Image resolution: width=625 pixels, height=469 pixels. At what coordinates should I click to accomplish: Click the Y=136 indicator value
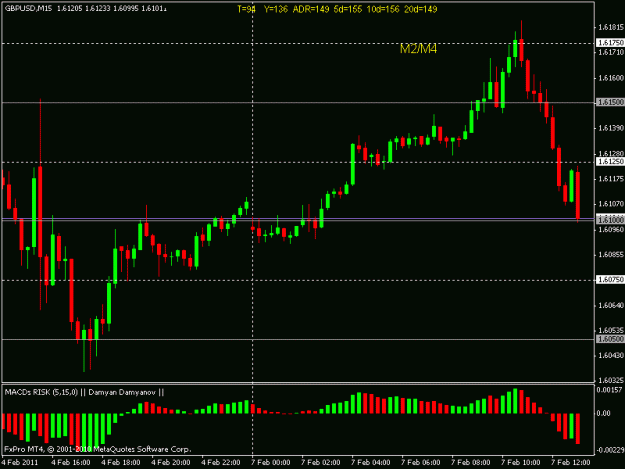click(x=275, y=9)
